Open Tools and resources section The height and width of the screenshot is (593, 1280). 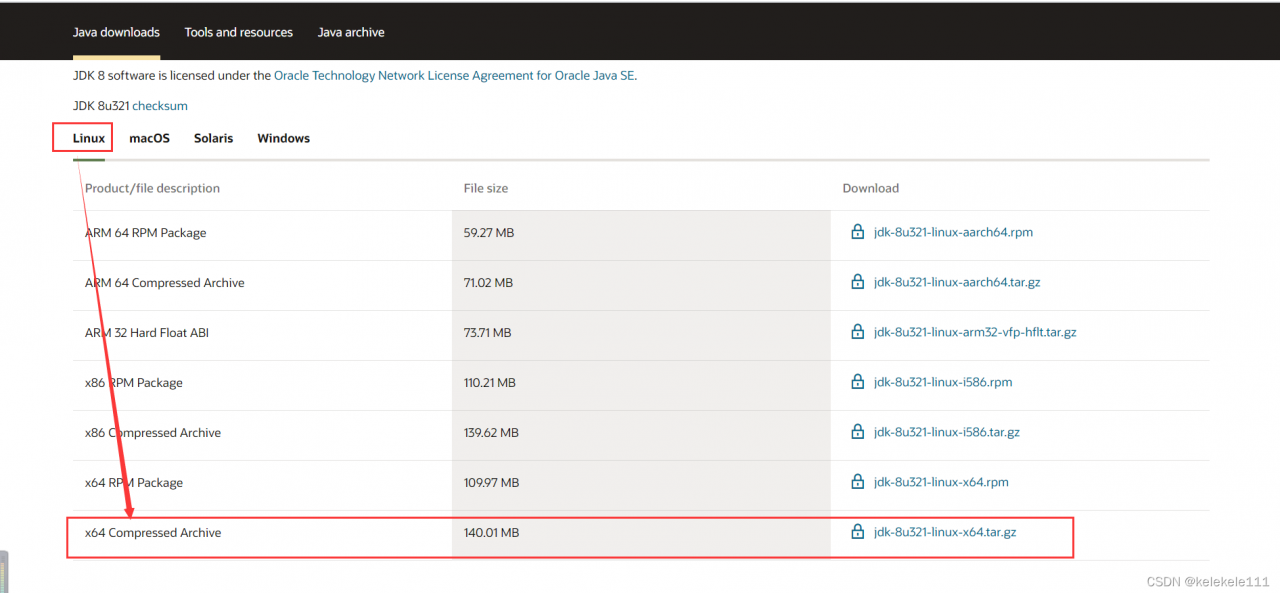(x=239, y=32)
